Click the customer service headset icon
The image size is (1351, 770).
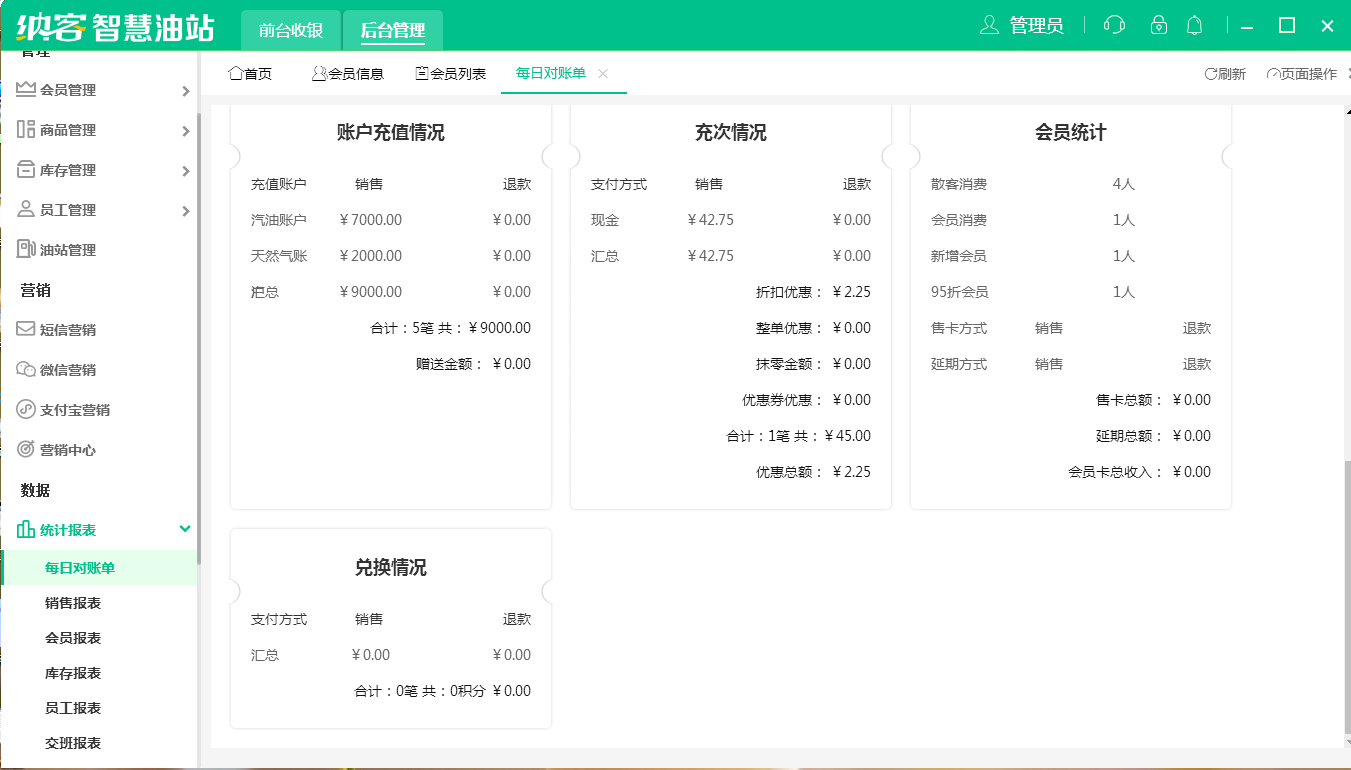coord(1114,25)
